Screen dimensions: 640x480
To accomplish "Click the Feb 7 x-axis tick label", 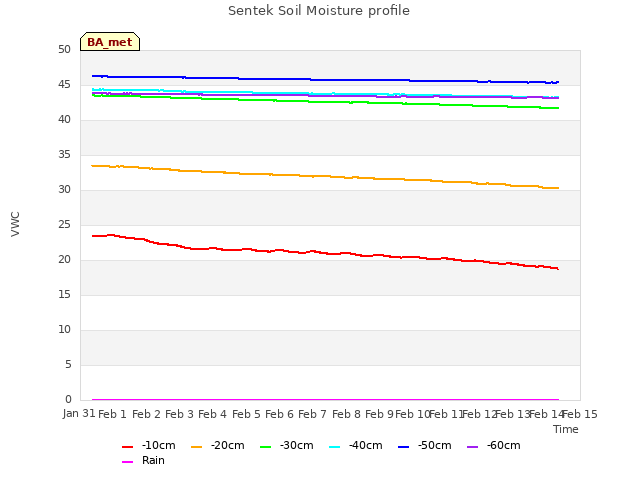I will click(312, 414).
